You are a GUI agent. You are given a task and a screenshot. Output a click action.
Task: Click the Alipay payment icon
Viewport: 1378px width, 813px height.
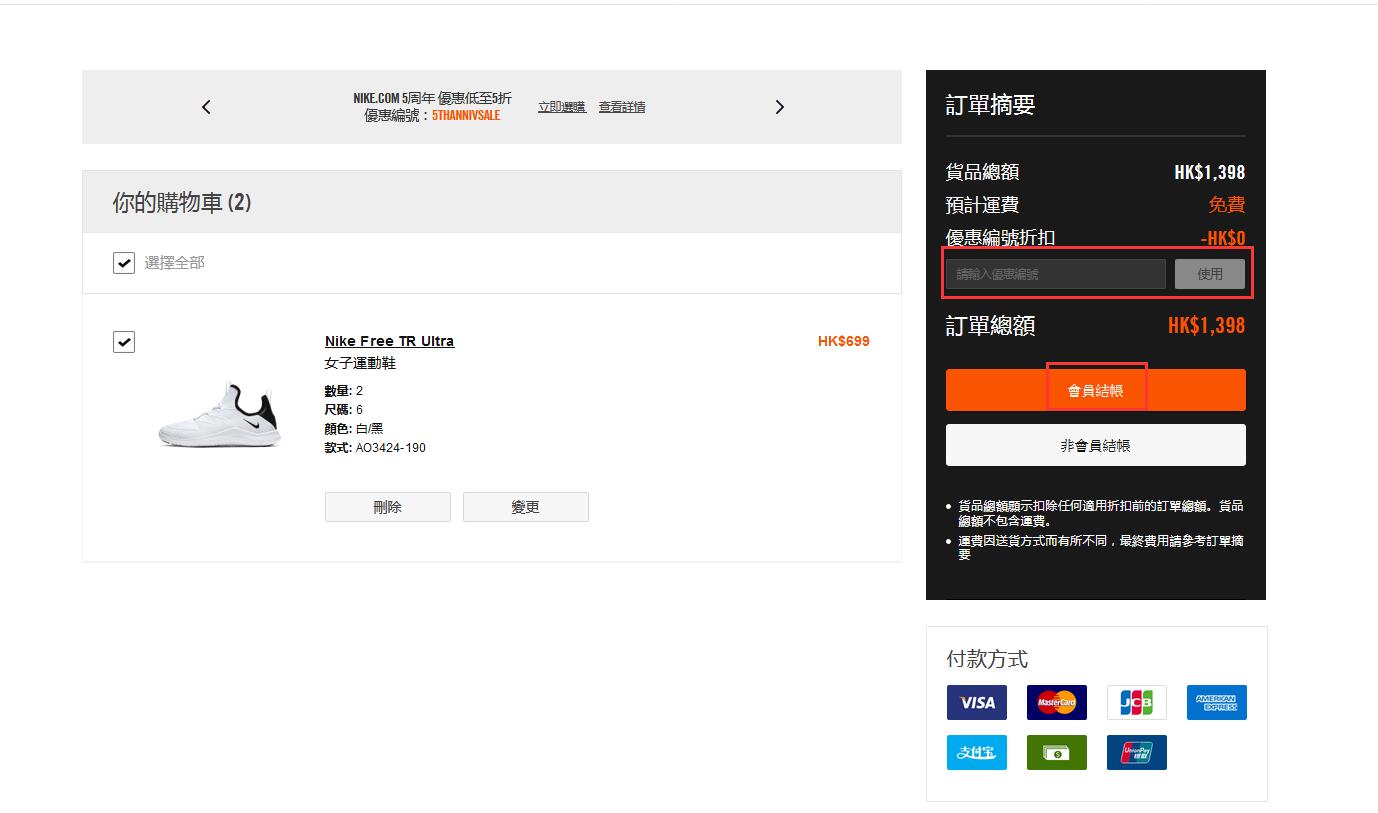click(x=976, y=753)
